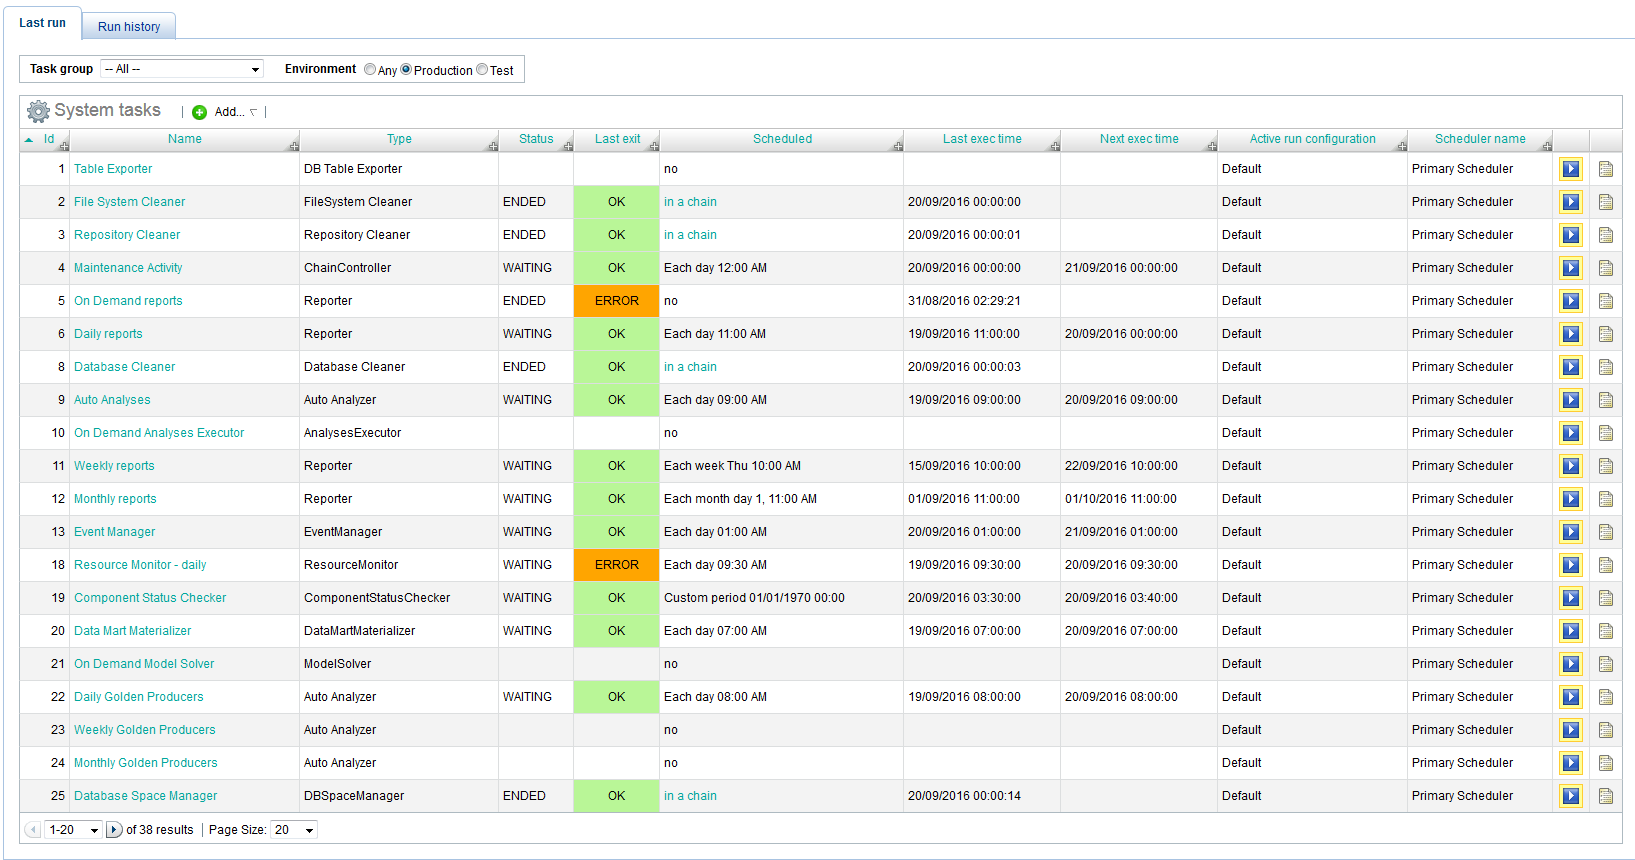
Task: Open the Maintenance Activity task link
Action: pos(128,268)
